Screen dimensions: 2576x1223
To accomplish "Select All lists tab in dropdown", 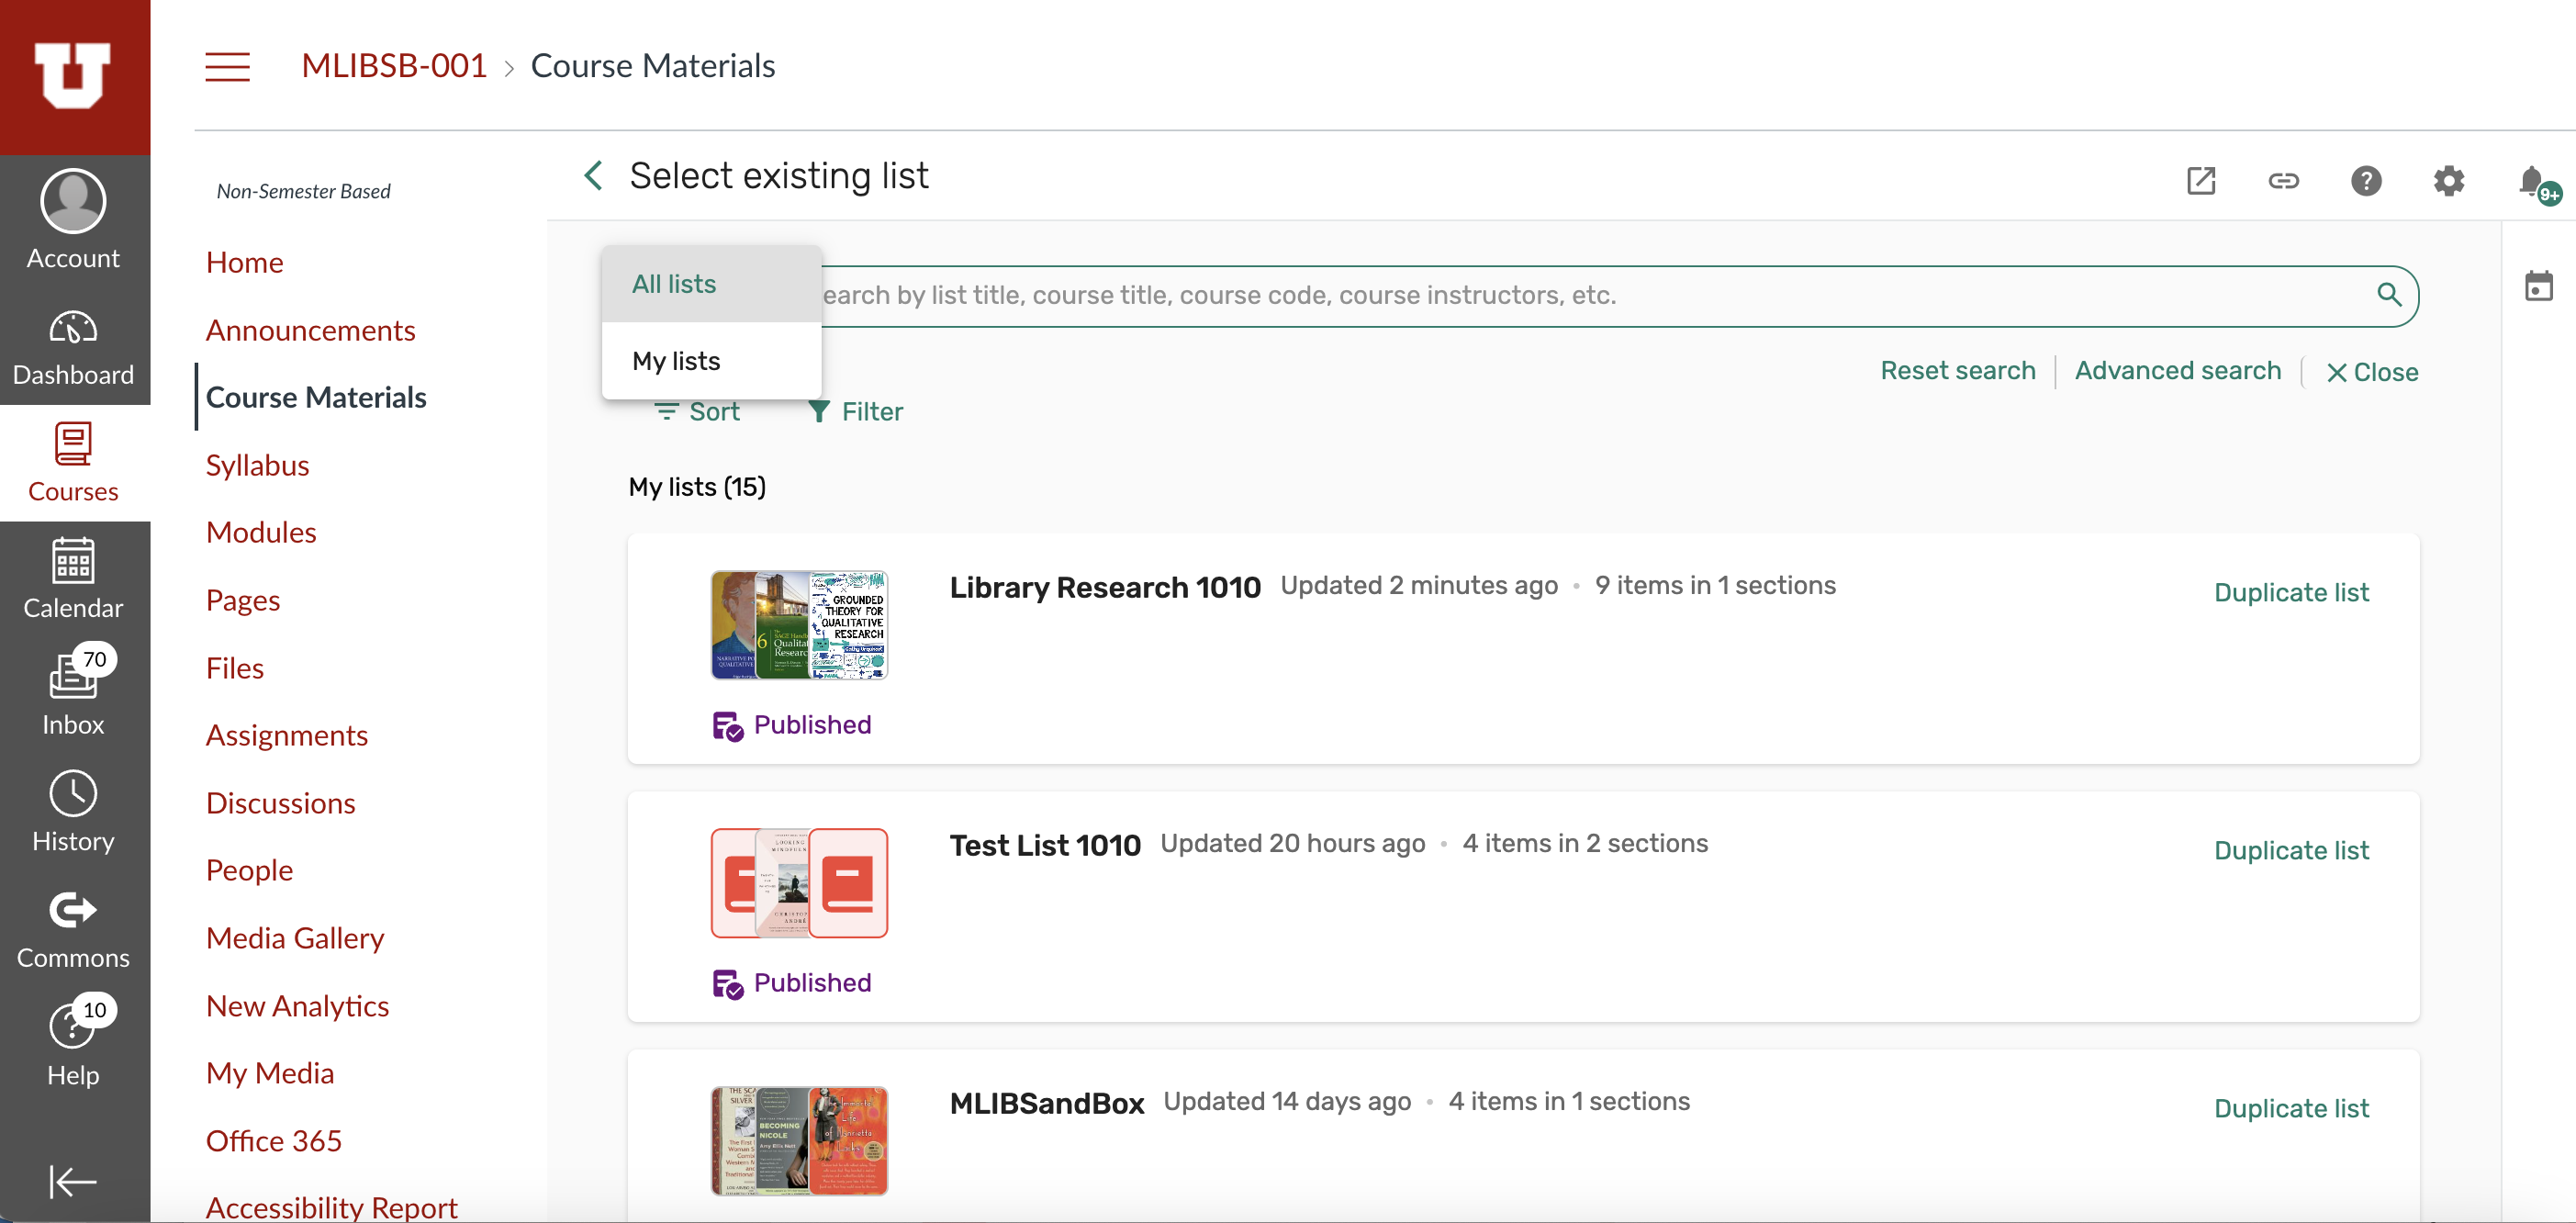I will pos(676,283).
